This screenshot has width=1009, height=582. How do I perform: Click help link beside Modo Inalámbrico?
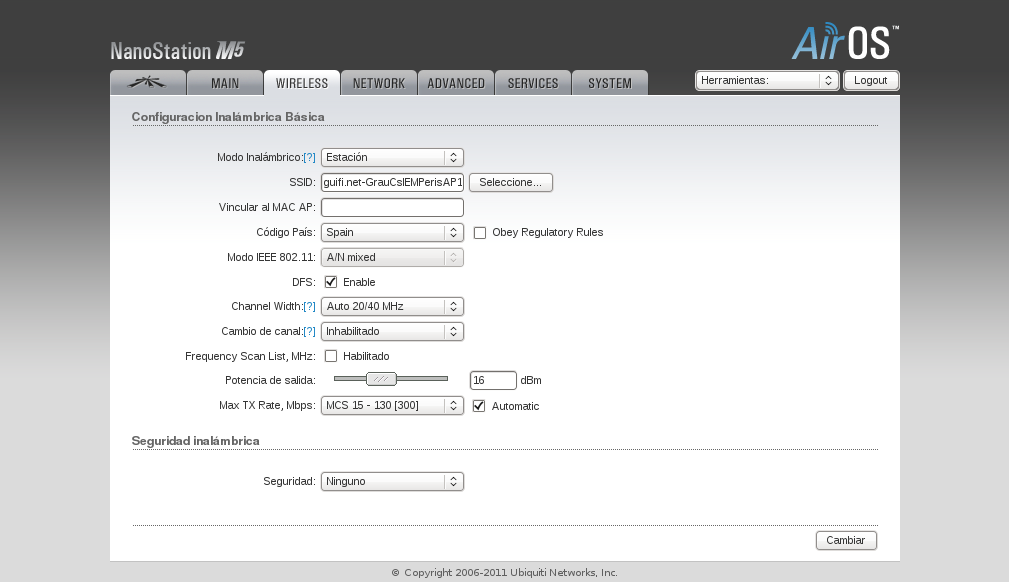[x=309, y=158]
